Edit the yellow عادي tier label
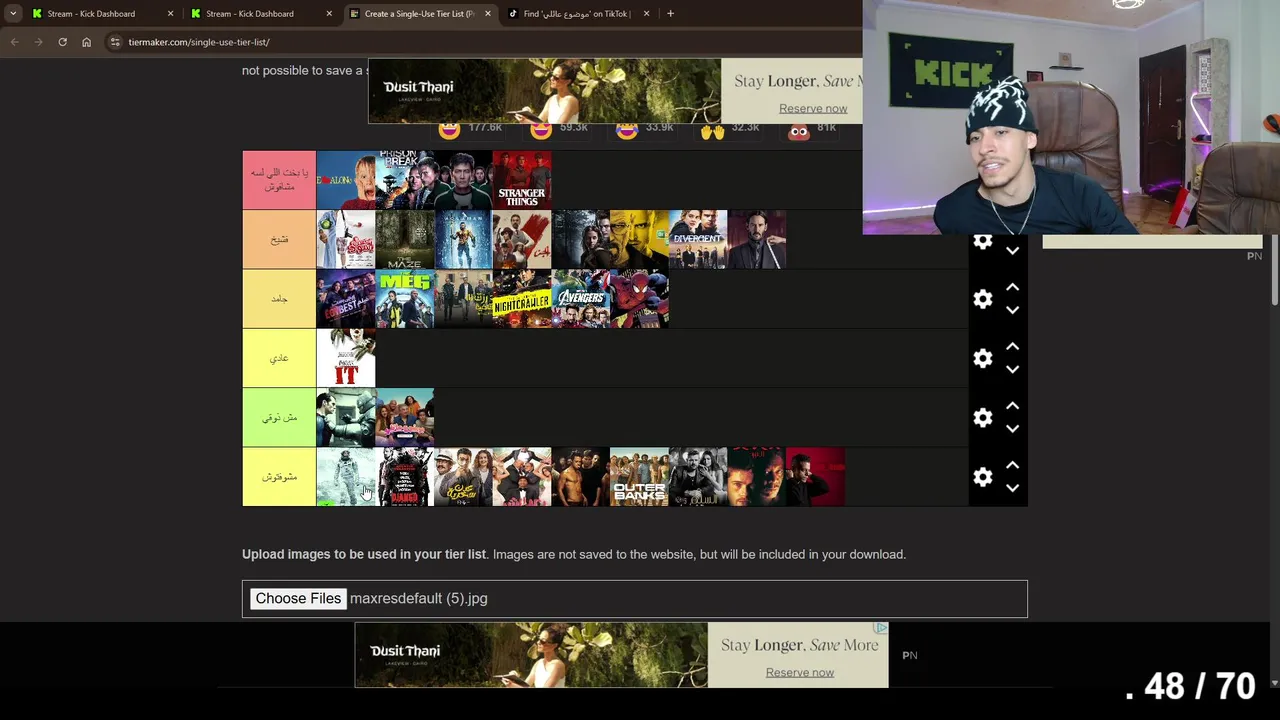Viewport: 1280px width, 720px height. click(279, 358)
